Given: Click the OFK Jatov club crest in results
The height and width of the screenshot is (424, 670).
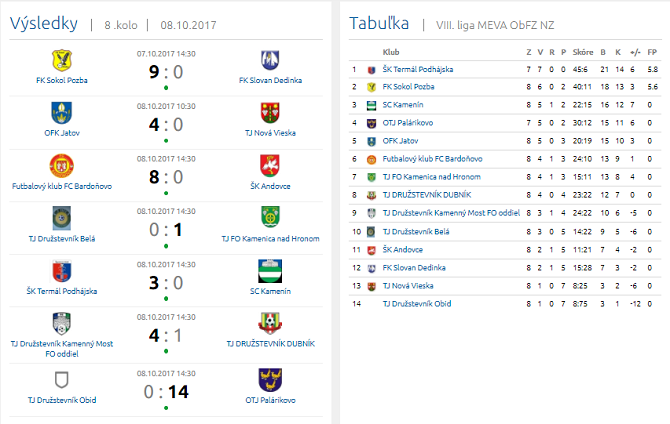Looking at the screenshot, I should pyautogui.click(x=62, y=112).
